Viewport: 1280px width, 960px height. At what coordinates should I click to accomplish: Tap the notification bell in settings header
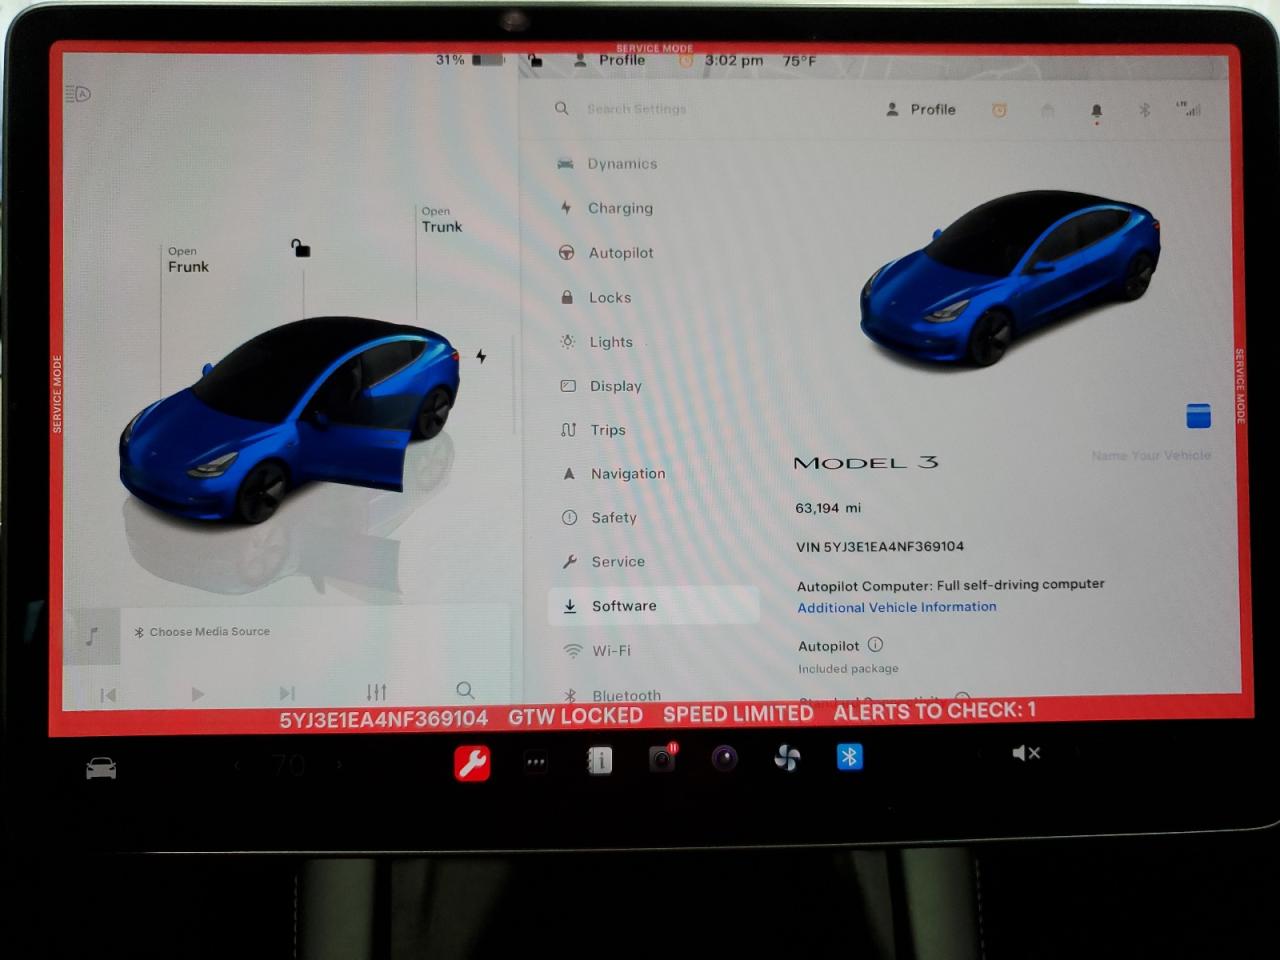tap(1096, 111)
